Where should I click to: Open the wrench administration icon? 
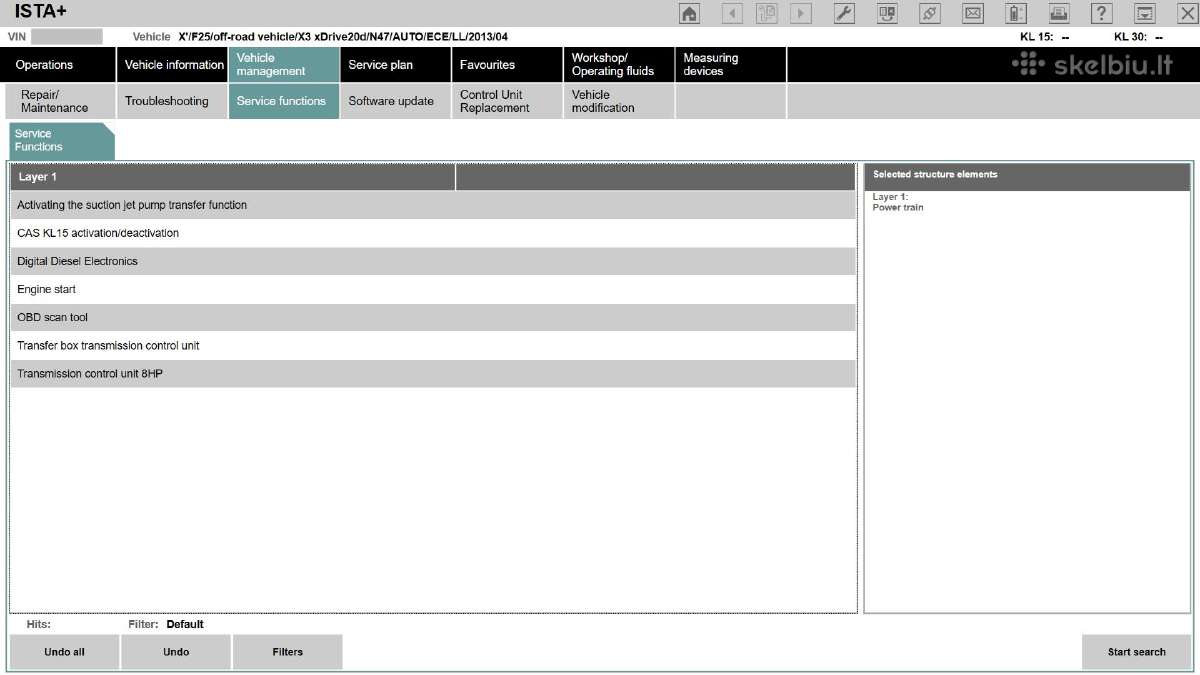tap(844, 13)
